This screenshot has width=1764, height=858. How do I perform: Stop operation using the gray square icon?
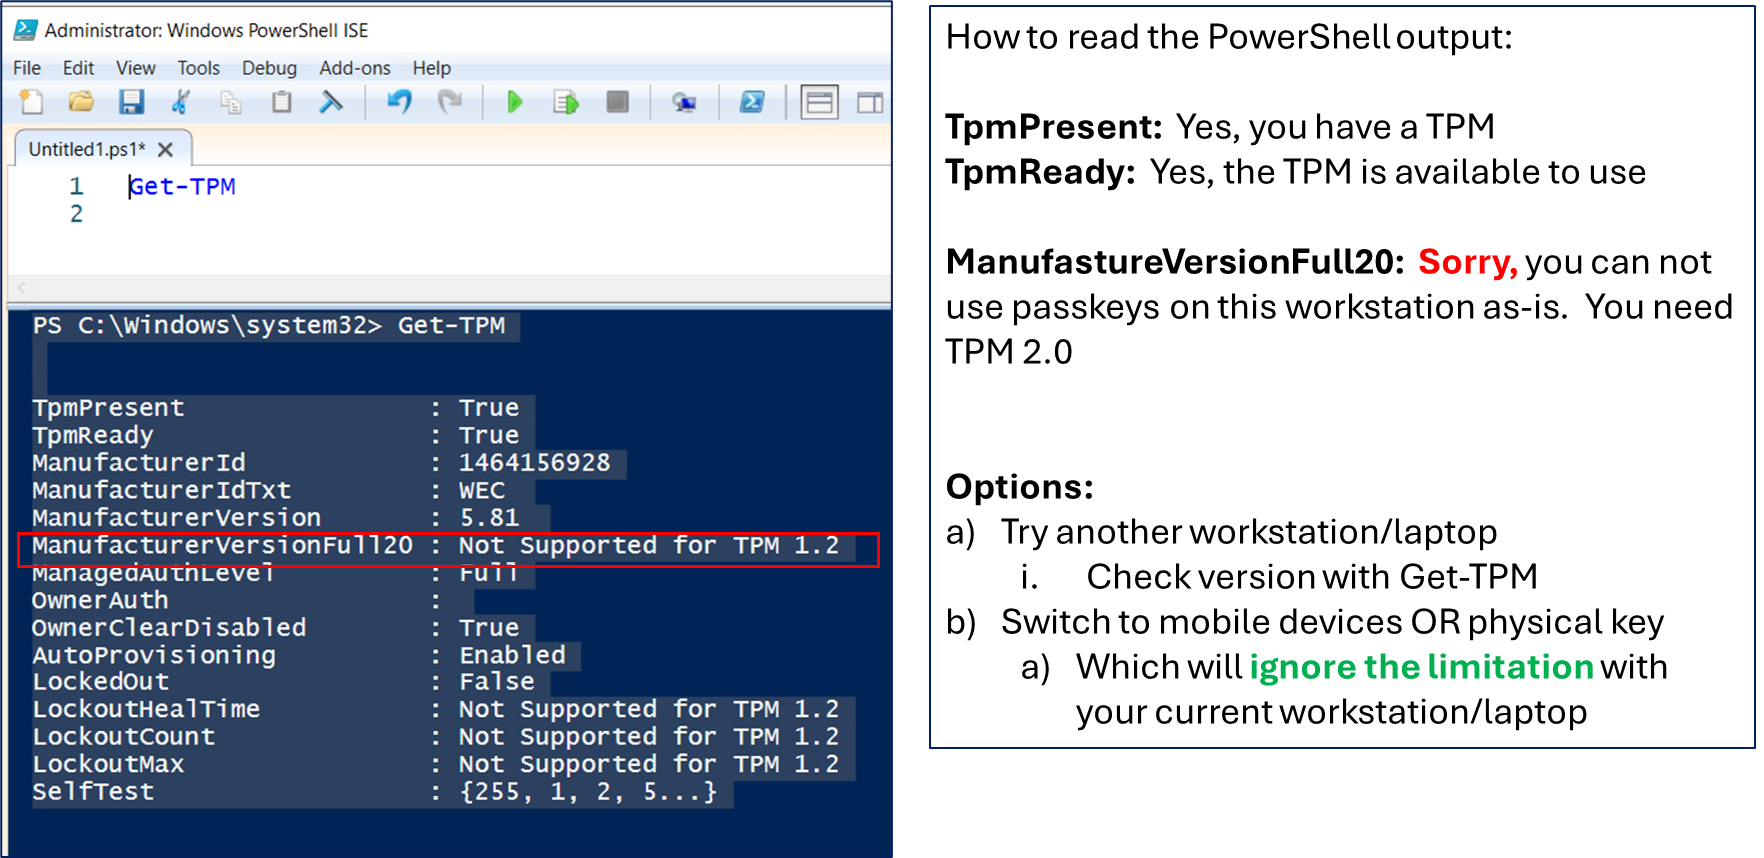point(618,102)
